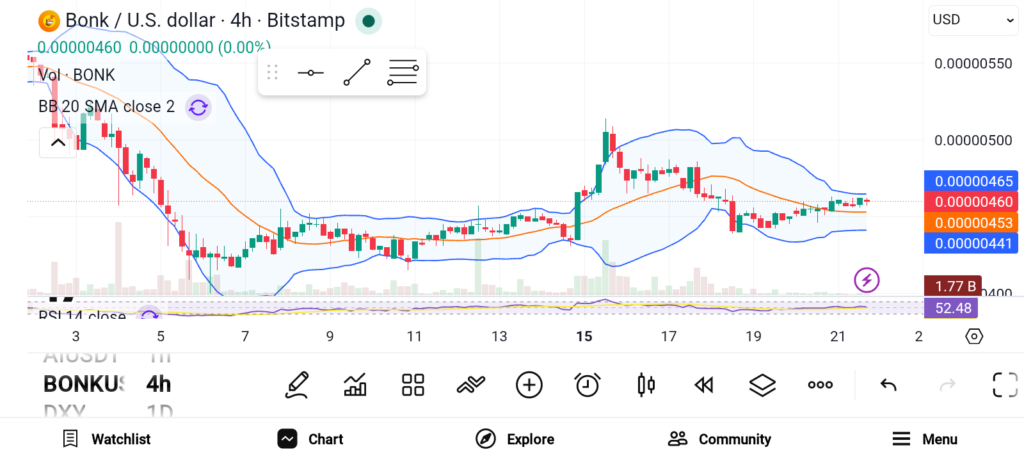Click the 0.00000460 last price in header

pos(79,48)
